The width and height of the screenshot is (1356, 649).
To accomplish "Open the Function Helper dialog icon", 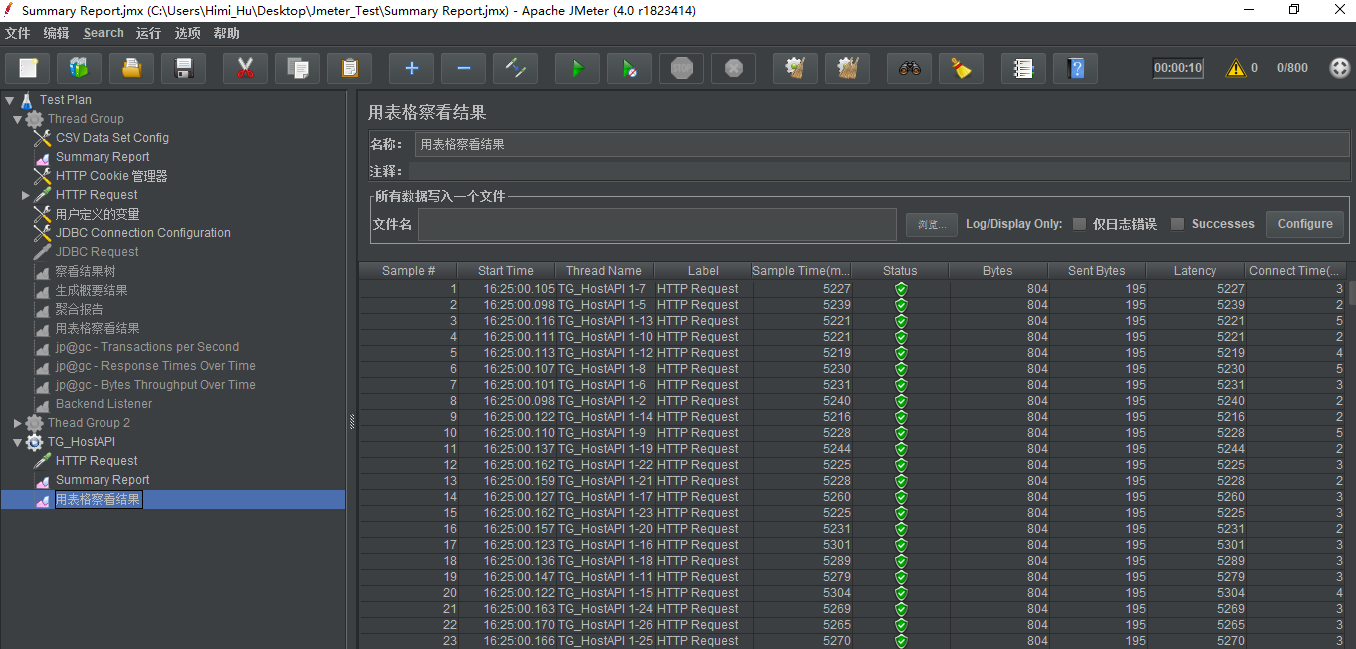I will tap(1023, 68).
